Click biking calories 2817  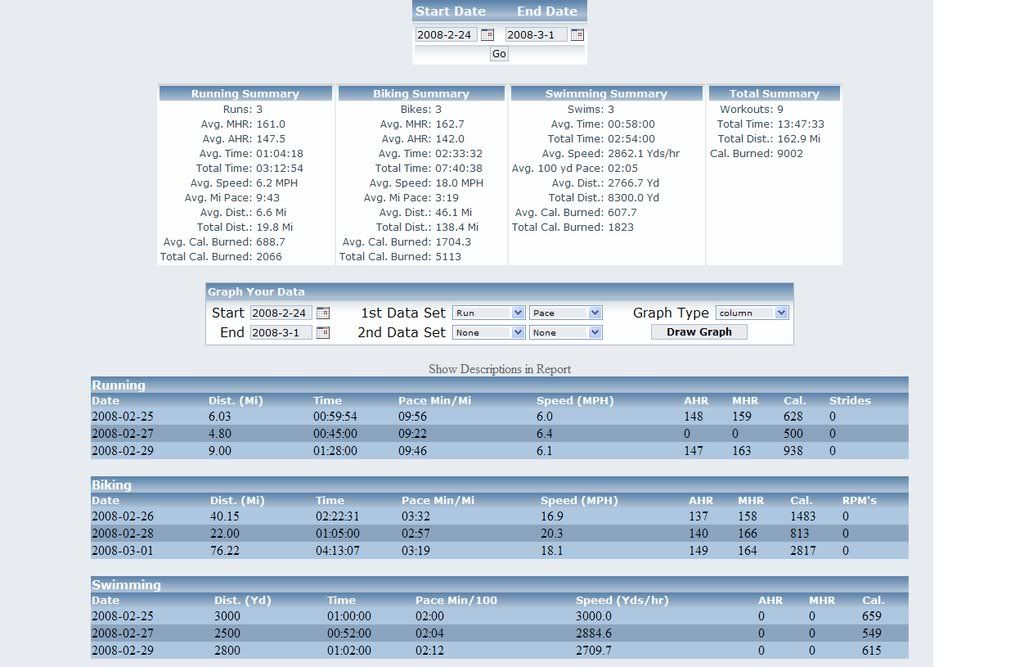pyautogui.click(x=803, y=550)
